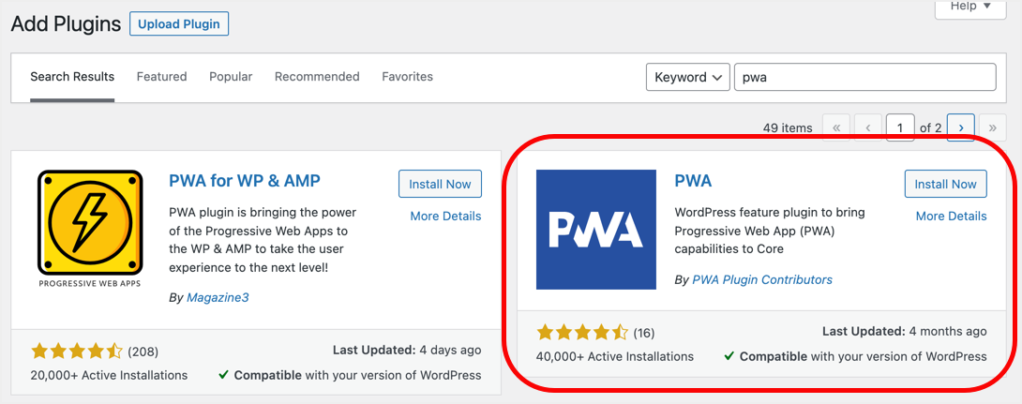This screenshot has height=404, width=1022.
Task: Jump to last page of results
Action: 992,127
